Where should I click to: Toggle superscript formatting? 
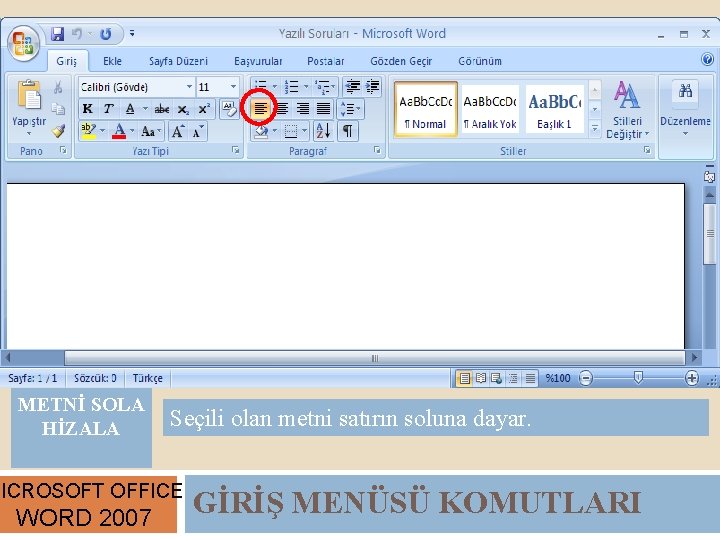pos(204,109)
